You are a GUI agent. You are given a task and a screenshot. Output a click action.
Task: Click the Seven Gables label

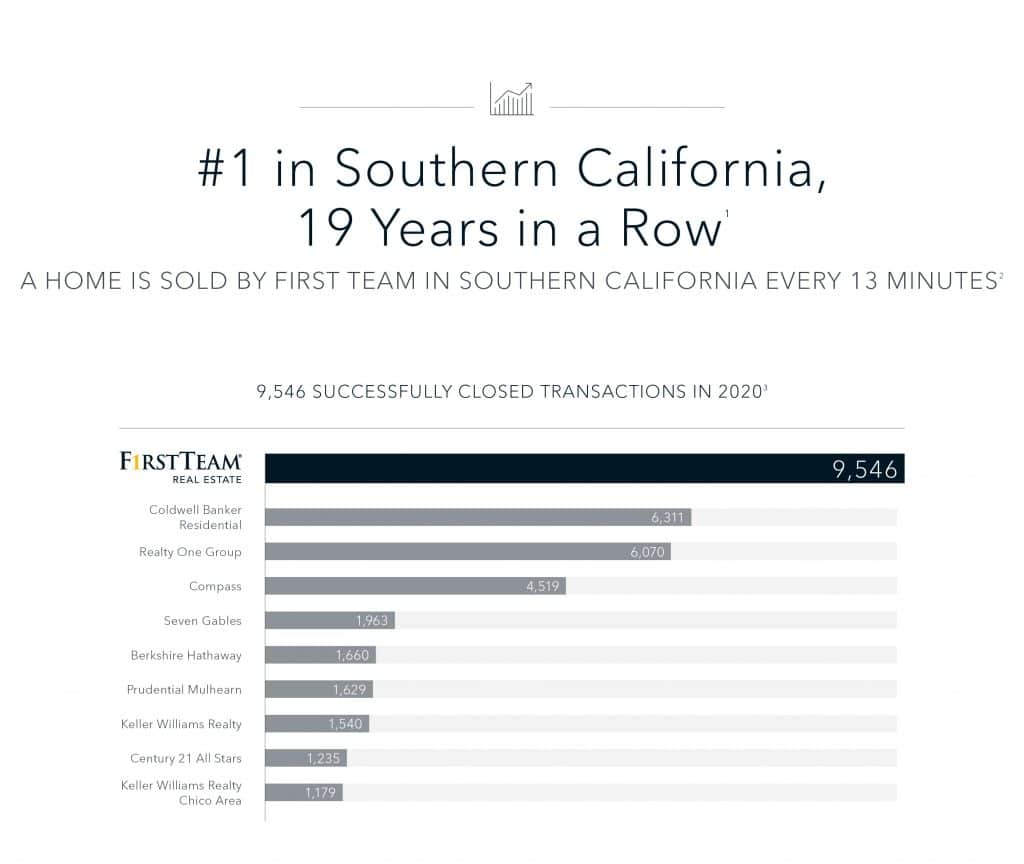coord(202,620)
